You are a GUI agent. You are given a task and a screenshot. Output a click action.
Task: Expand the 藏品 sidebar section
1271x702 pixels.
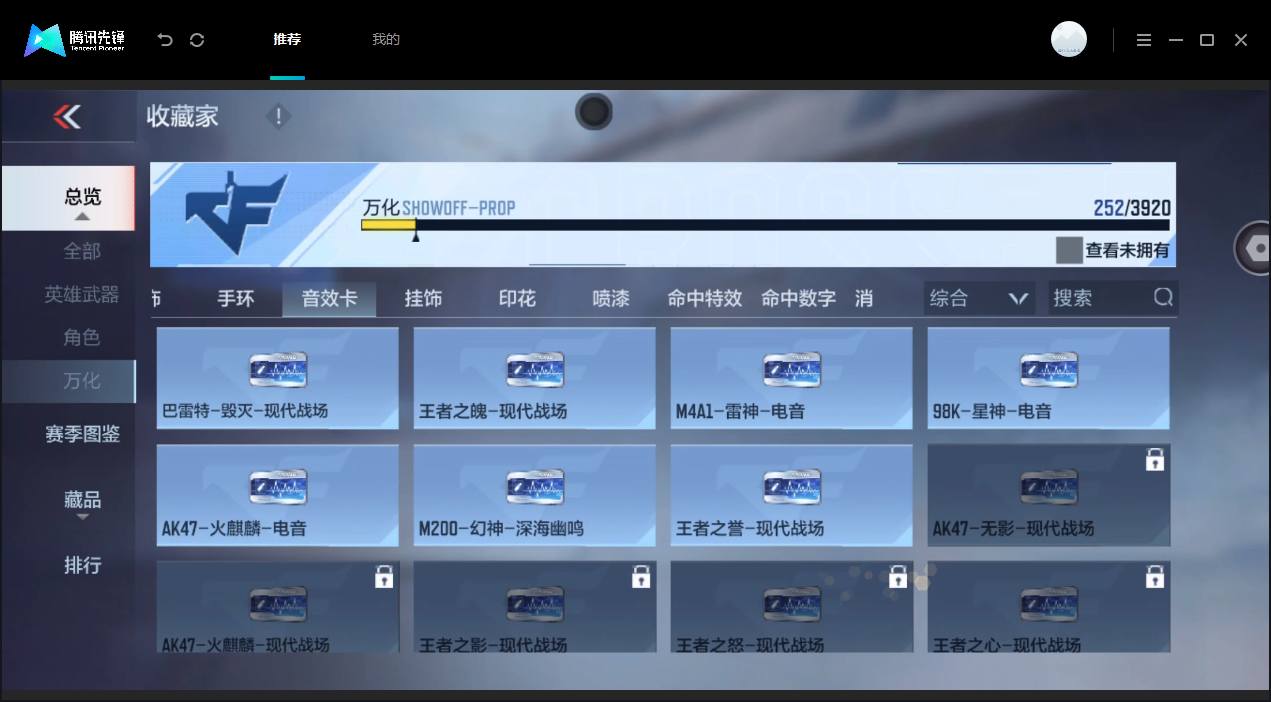(82, 502)
